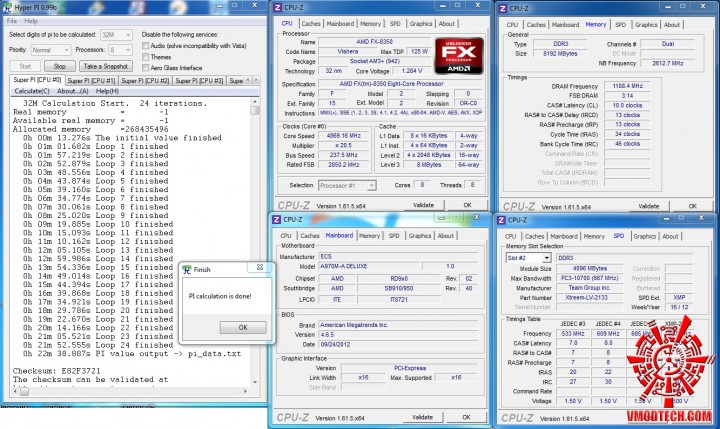Image resolution: width=720 pixels, height=429 pixels.
Task: Click the NB Frequency value 2612.7 MHz
Action: 668,63
